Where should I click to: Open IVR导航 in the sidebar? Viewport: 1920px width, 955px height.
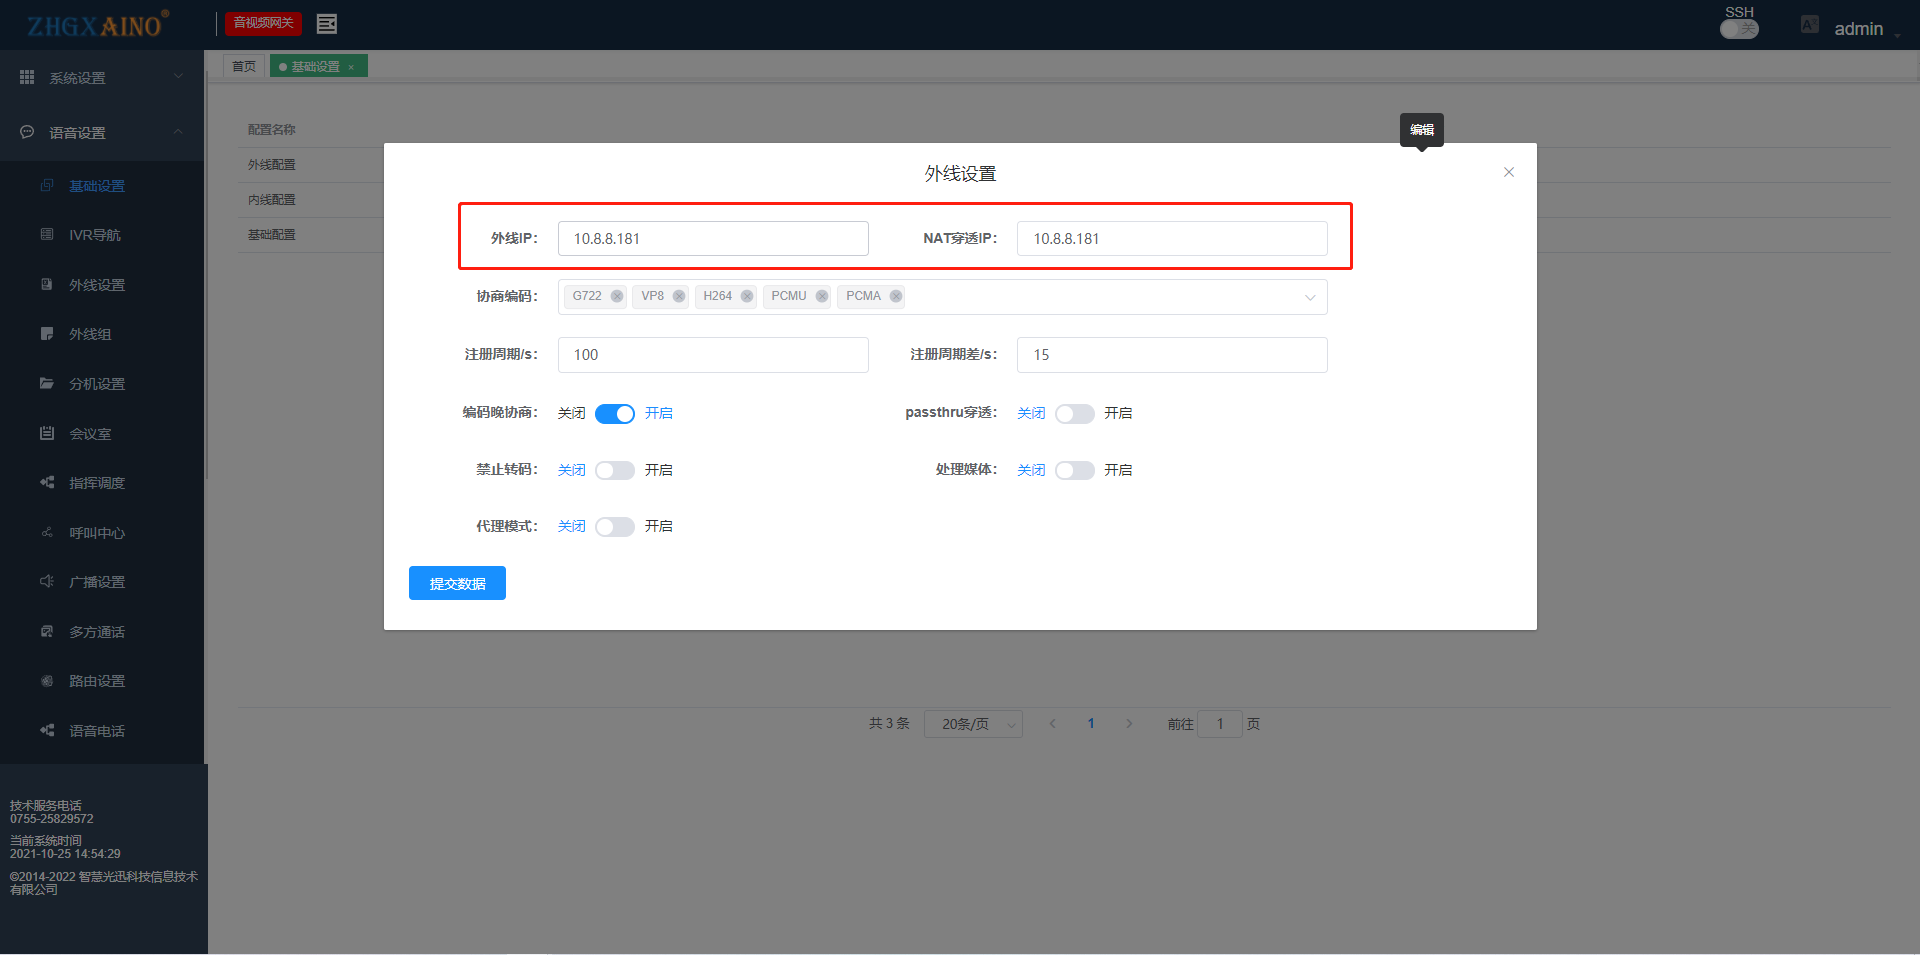click(95, 235)
